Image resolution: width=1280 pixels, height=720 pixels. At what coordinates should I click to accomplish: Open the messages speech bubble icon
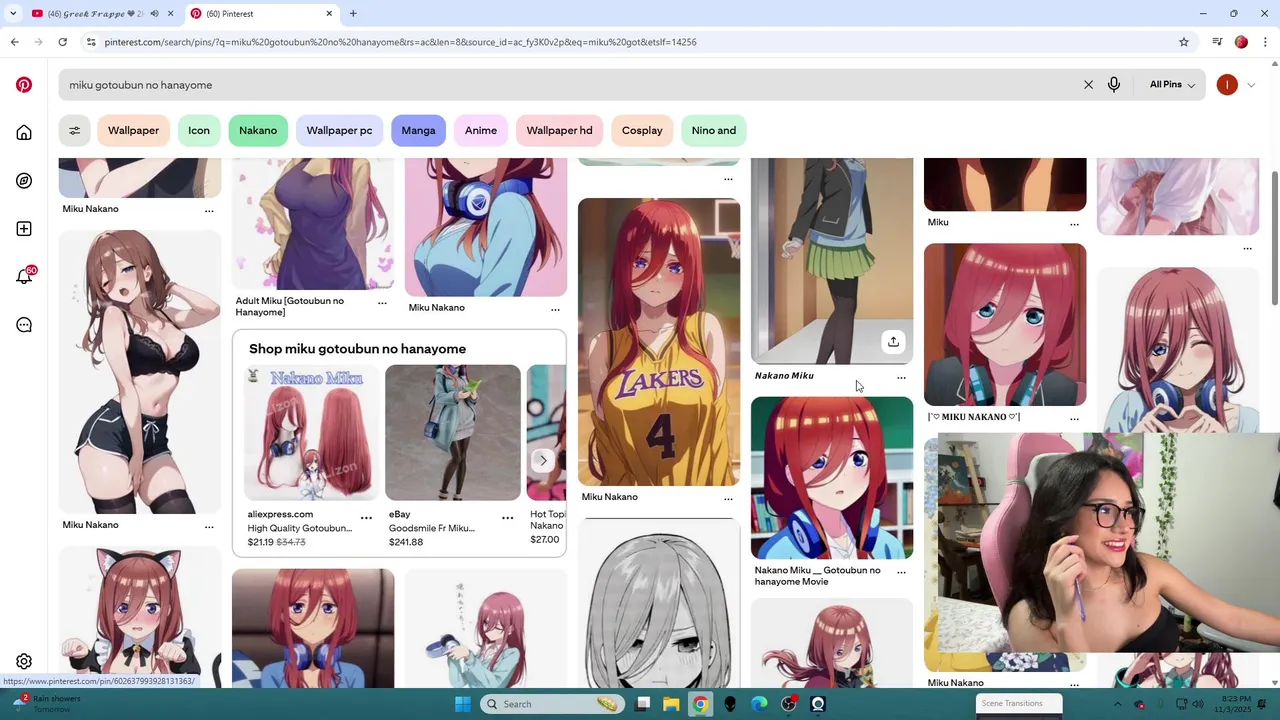[24, 325]
